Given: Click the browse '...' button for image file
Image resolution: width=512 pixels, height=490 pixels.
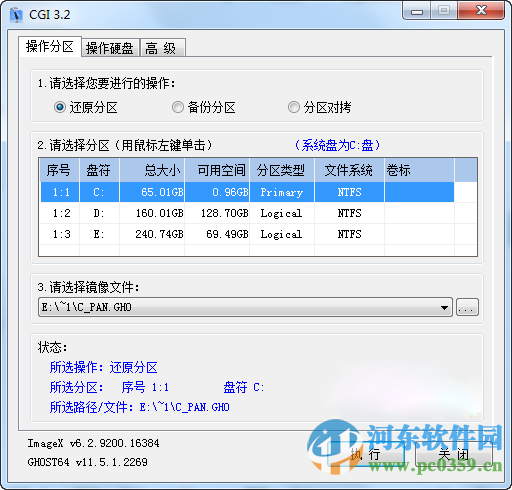Looking at the screenshot, I should point(467,307).
